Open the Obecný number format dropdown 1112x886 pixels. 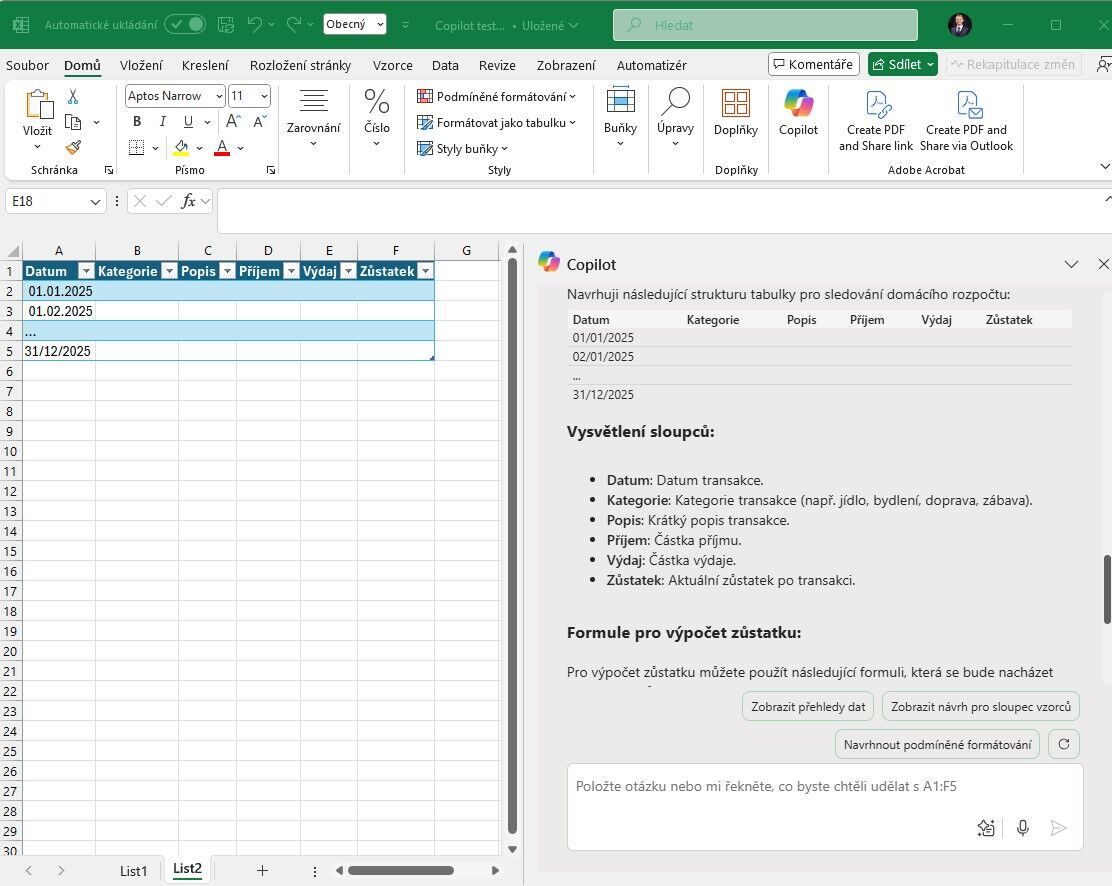[378, 22]
